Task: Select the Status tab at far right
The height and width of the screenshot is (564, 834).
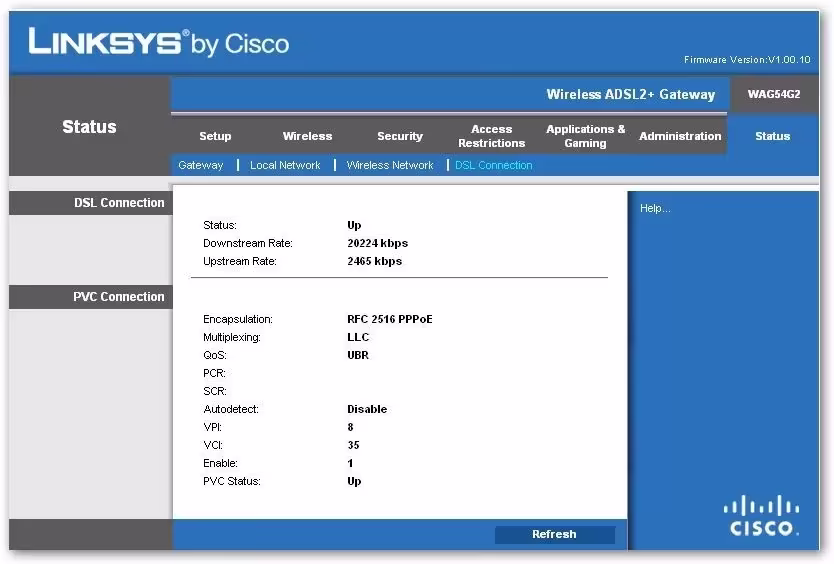Action: pyautogui.click(x=772, y=136)
